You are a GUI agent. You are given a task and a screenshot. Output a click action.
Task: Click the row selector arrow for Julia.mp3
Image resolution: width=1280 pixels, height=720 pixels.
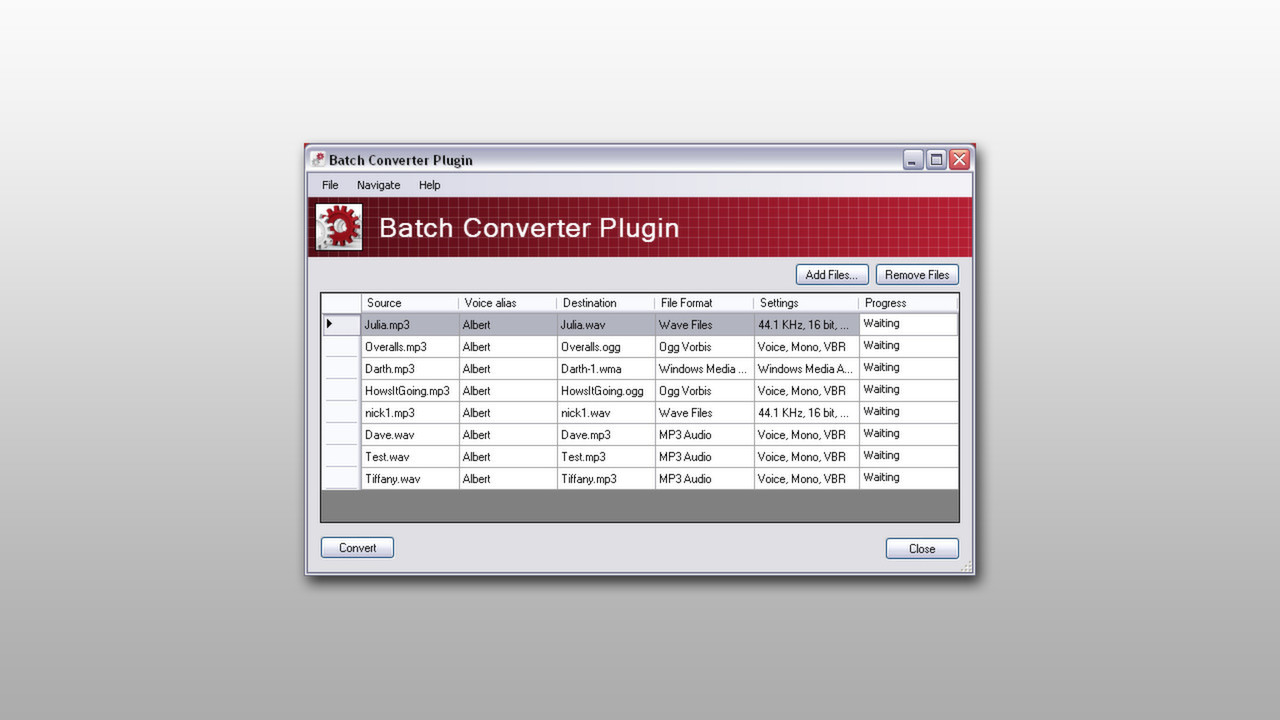pyautogui.click(x=330, y=324)
